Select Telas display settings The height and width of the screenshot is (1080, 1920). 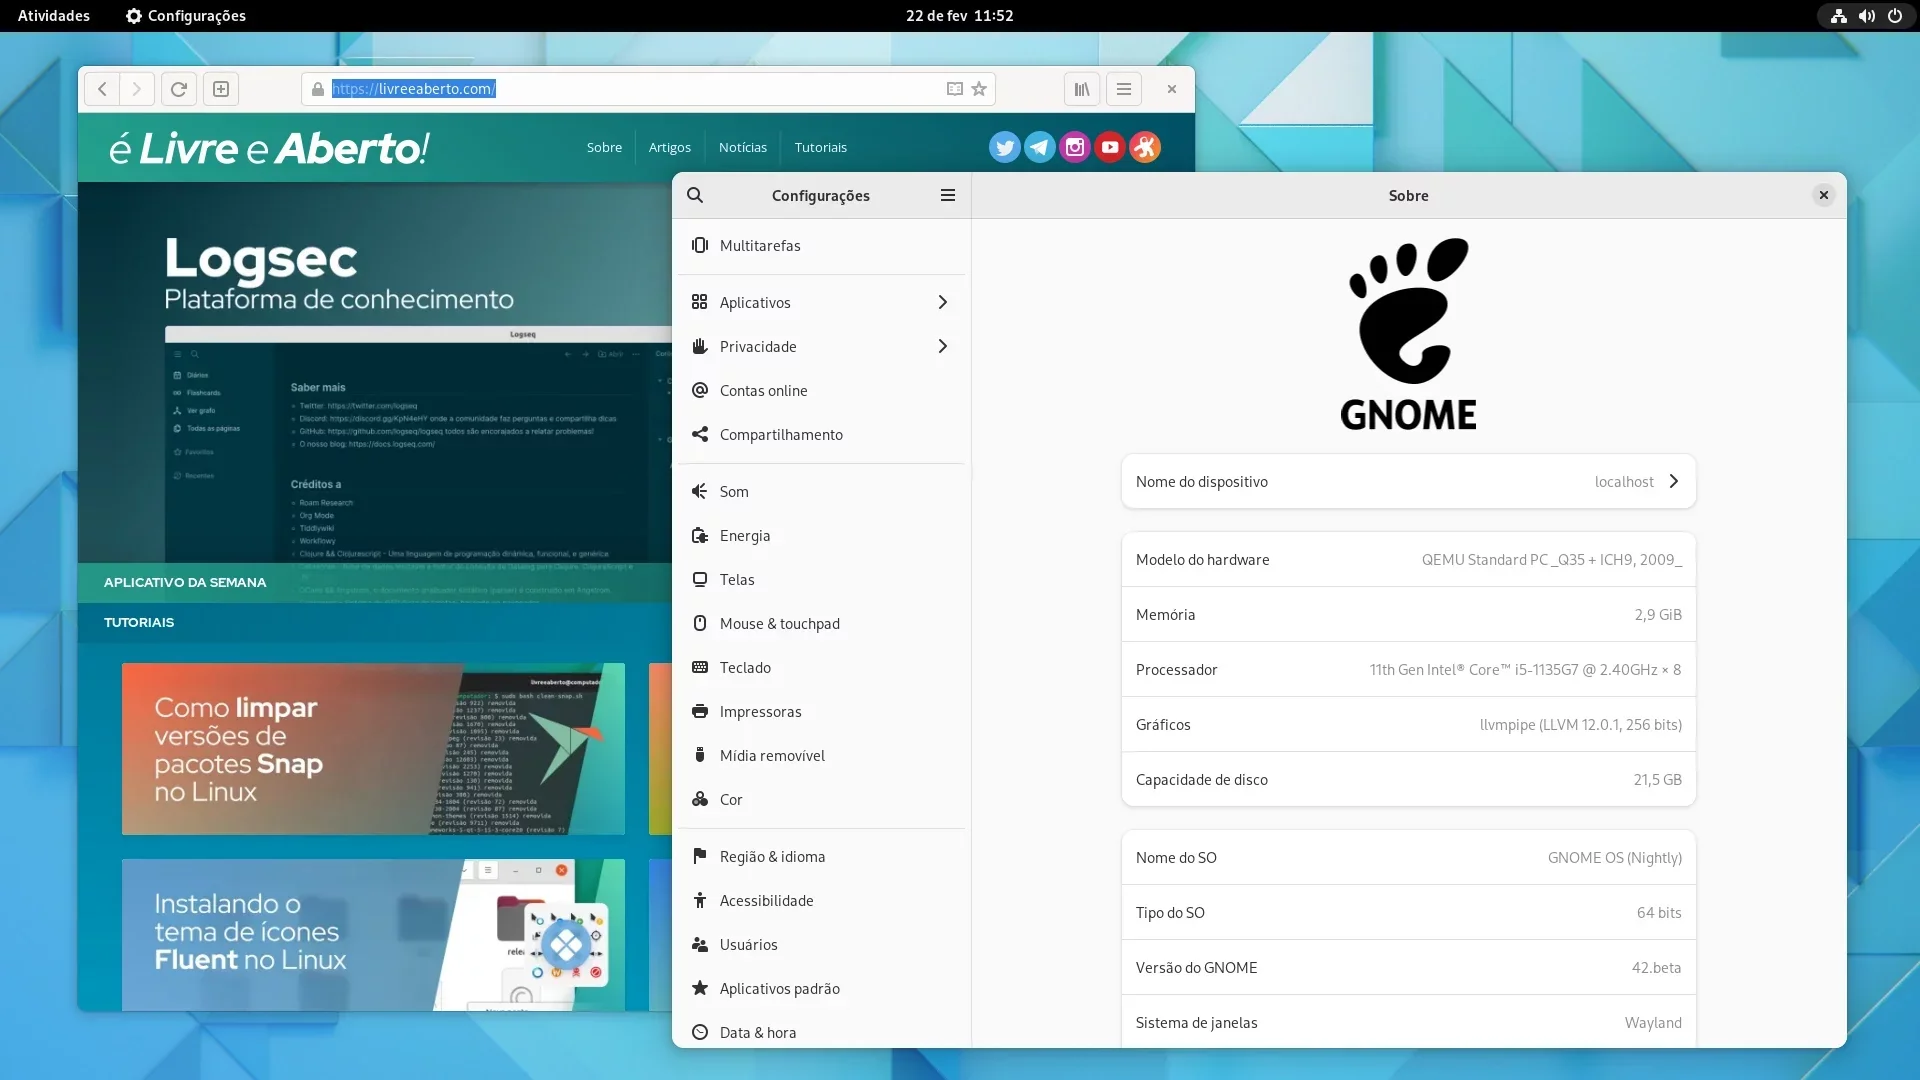click(821, 579)
